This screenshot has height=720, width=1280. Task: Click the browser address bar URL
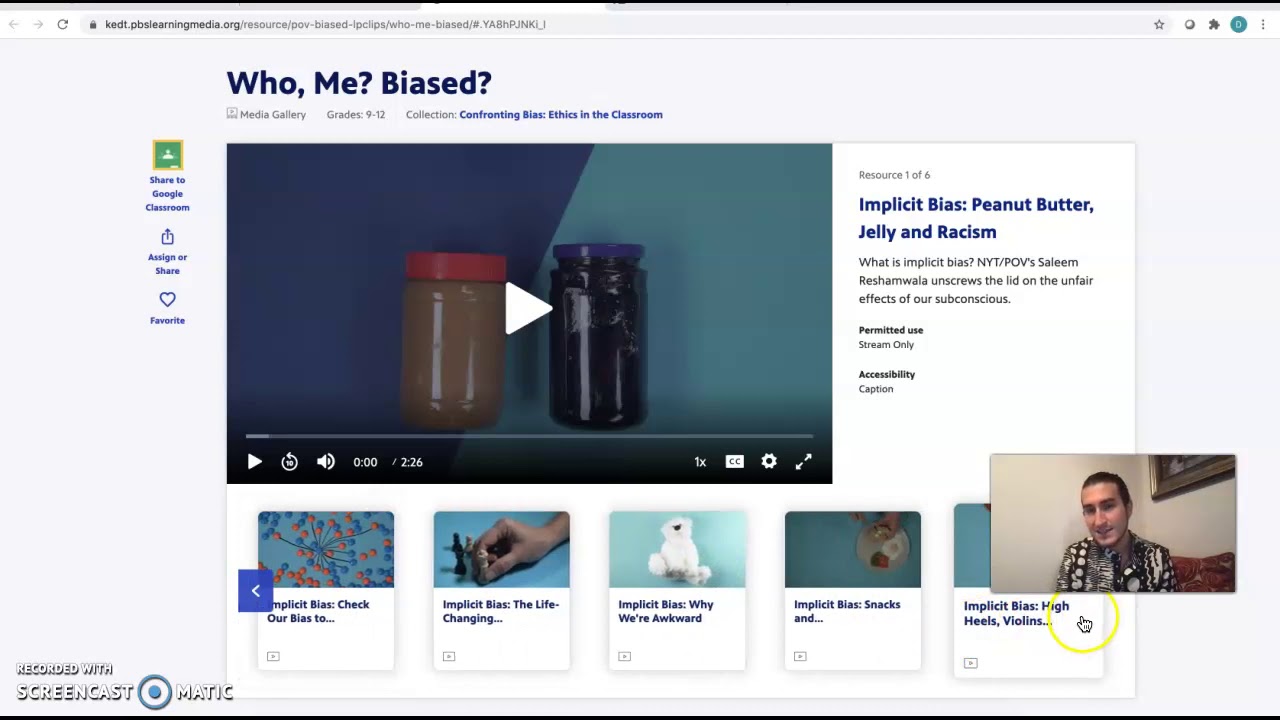(325, 24)
